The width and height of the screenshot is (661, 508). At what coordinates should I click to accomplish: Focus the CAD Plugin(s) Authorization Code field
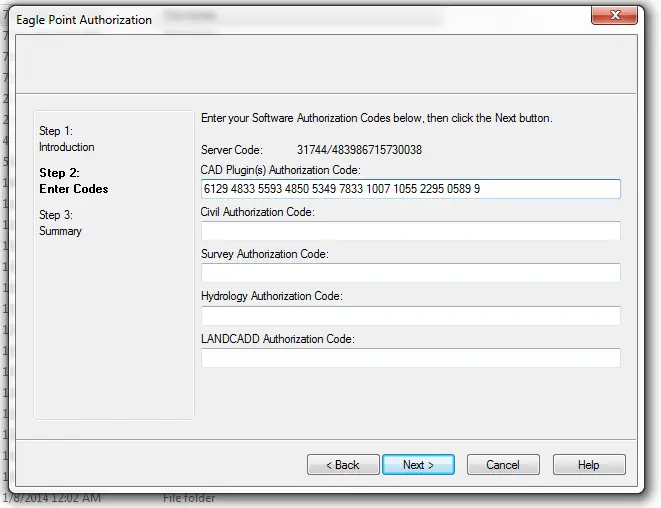coord(411,189)
